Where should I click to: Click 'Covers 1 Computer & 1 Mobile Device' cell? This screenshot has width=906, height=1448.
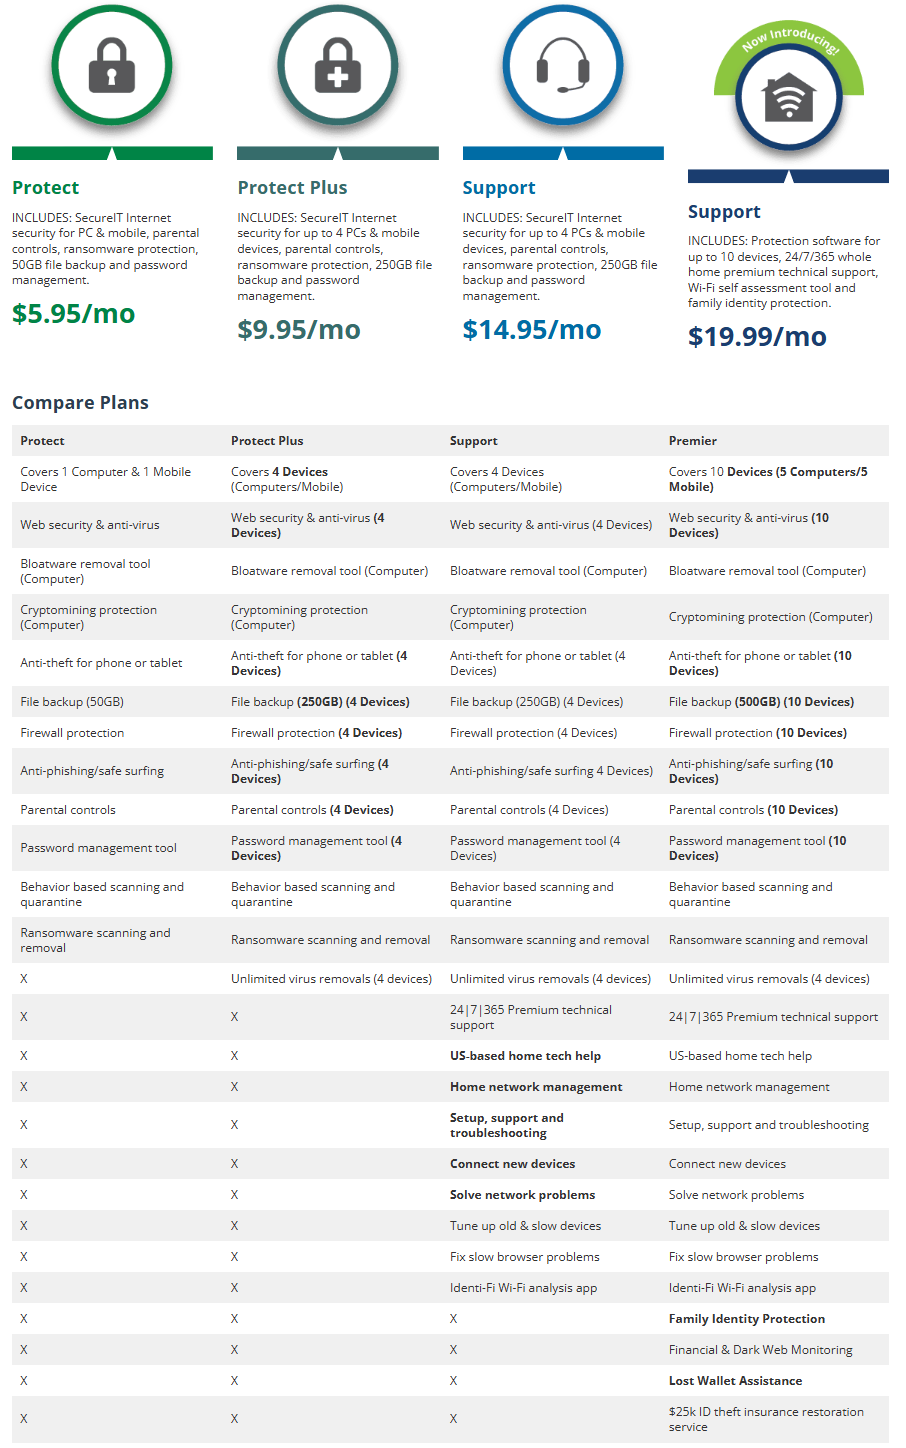pos(105,479)
